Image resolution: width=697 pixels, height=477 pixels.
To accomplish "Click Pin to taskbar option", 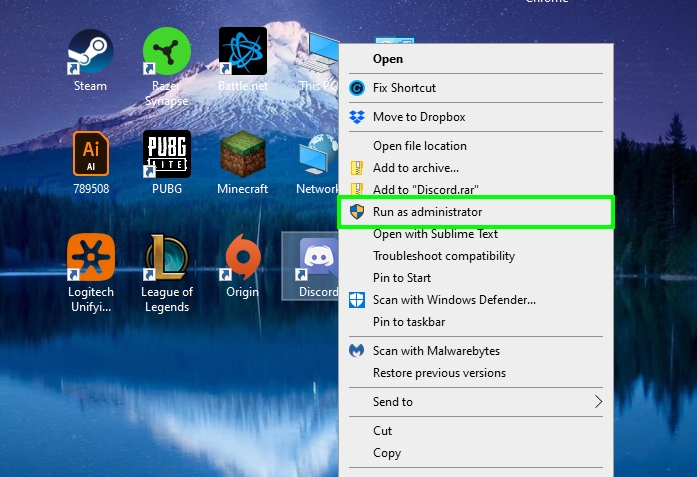I will click(x=409, y=322).
